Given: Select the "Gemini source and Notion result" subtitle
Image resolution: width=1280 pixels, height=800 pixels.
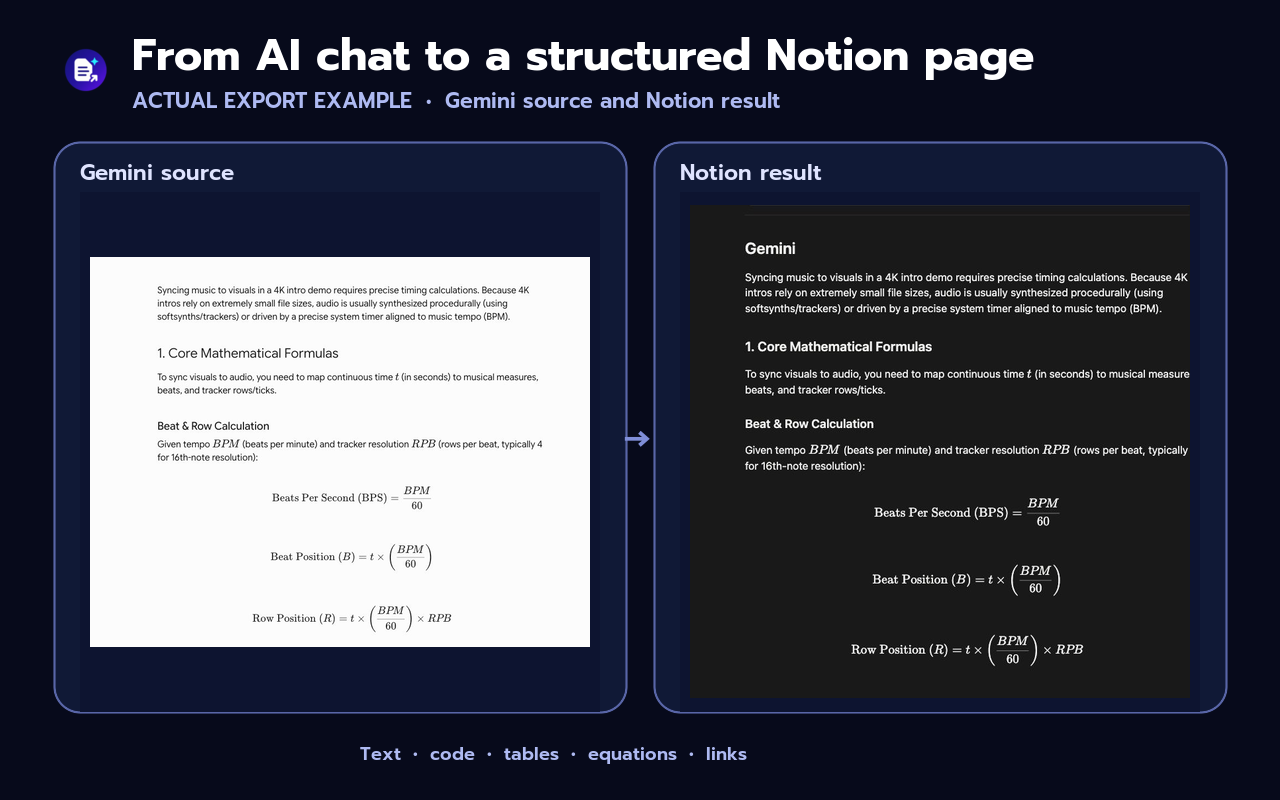Looking at the screenshot, I should click(x=612, y=101).
